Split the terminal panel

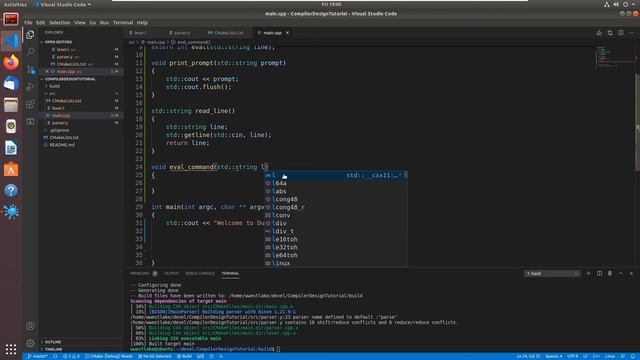click(x=599, y=273)
